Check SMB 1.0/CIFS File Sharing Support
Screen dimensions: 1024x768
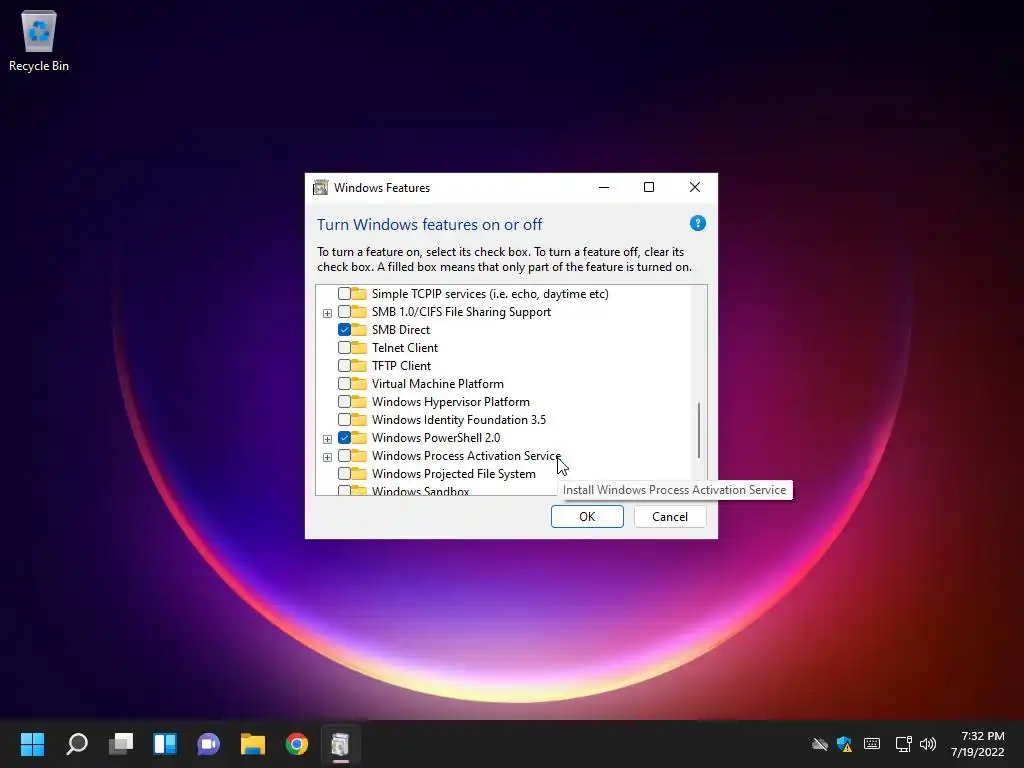coord(344,312)
